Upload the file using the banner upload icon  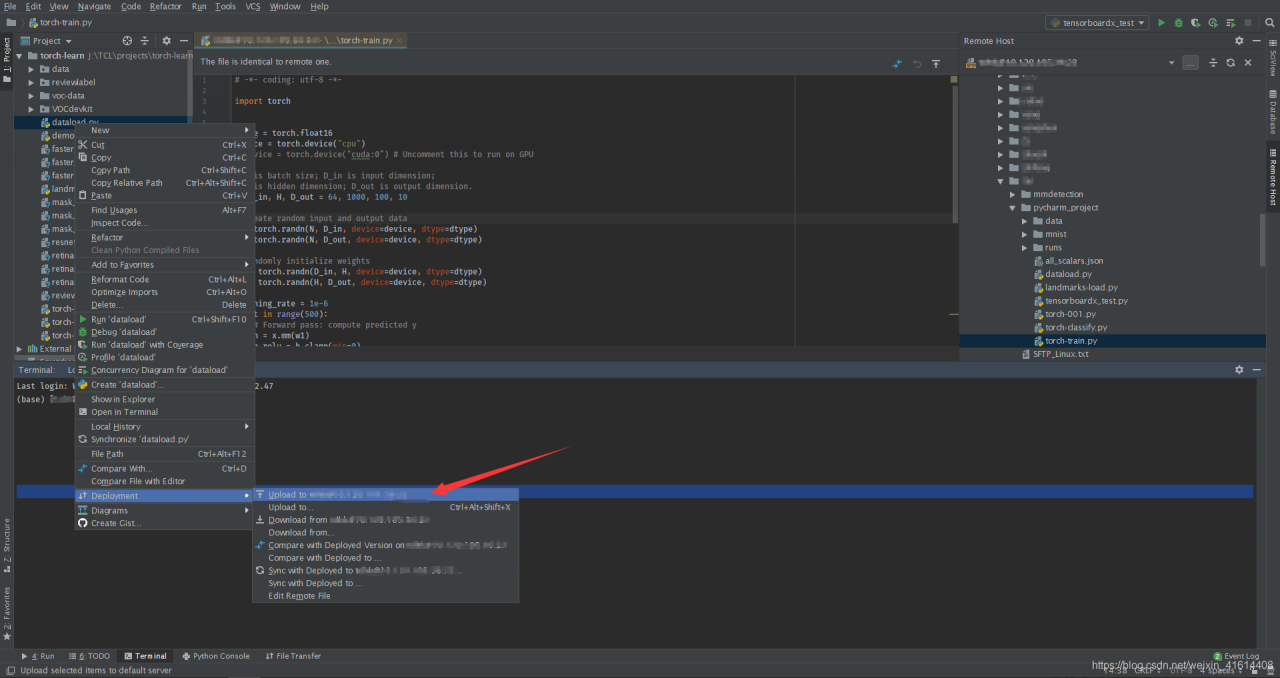(936, 63)
